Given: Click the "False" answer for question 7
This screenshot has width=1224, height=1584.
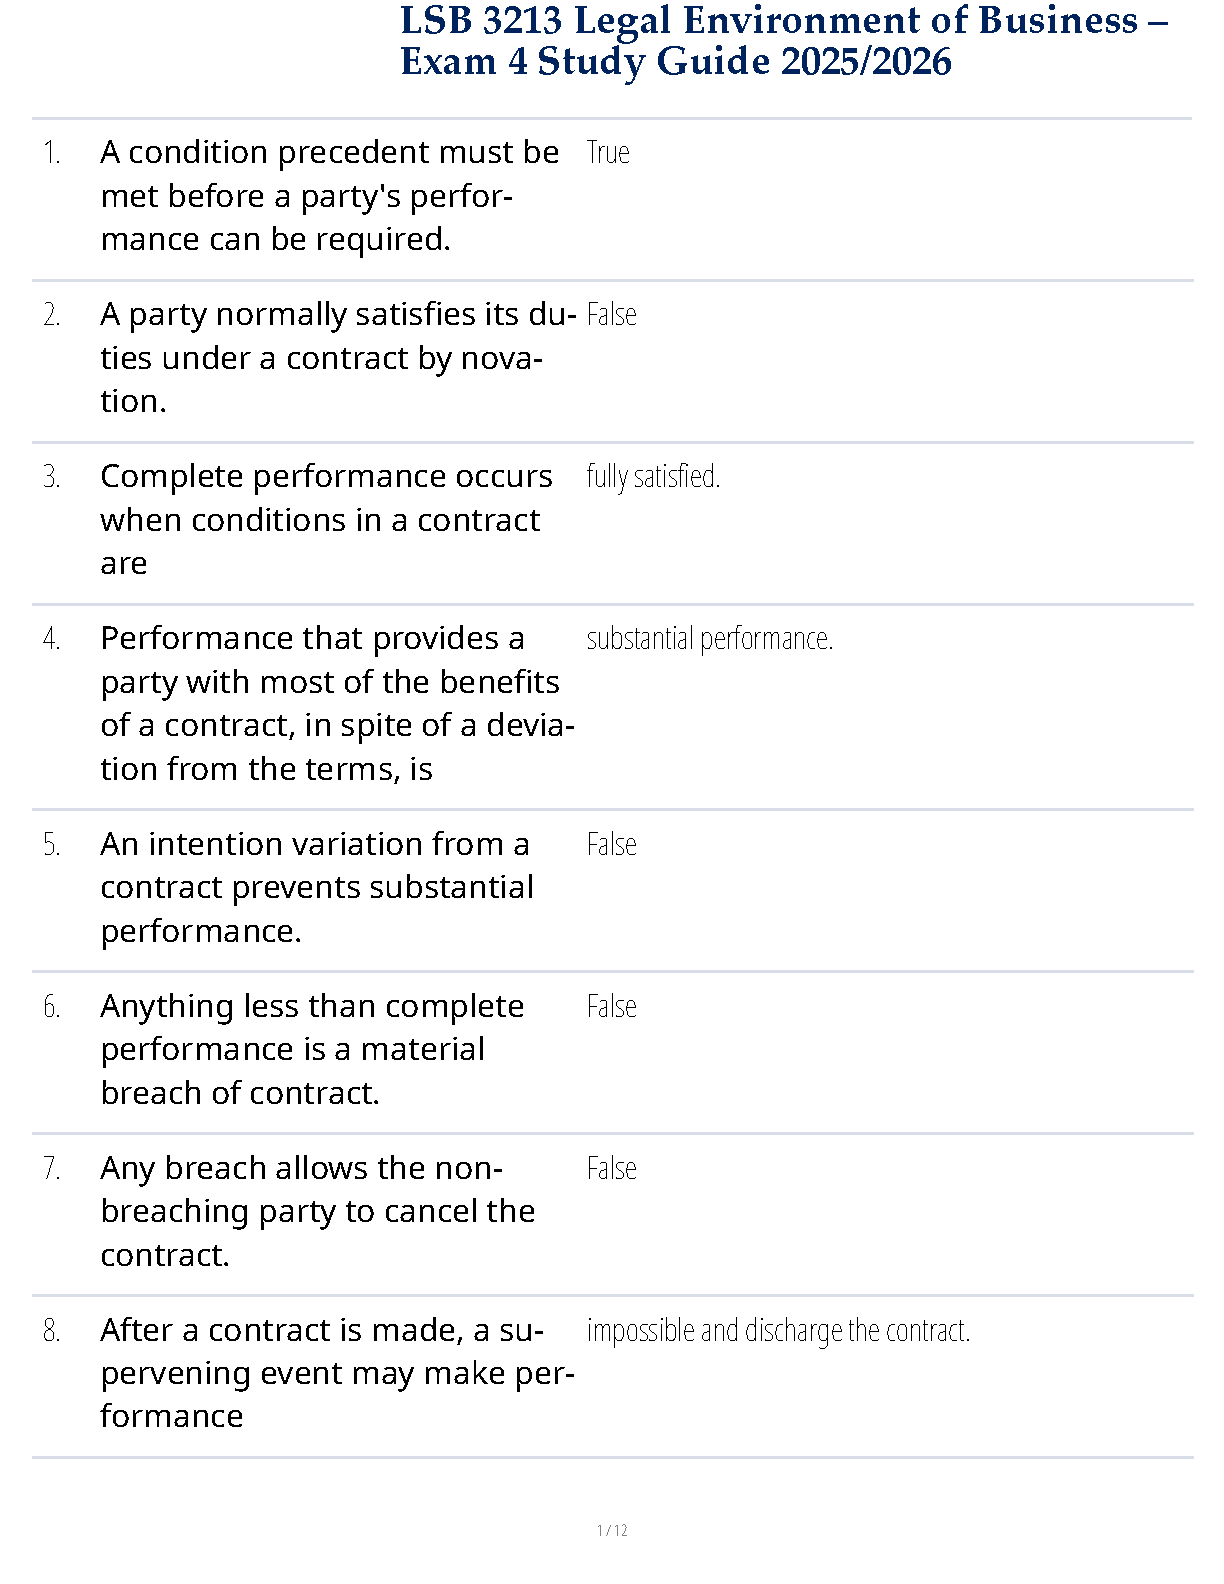Looking at the screenshot, I should 611,1169.
